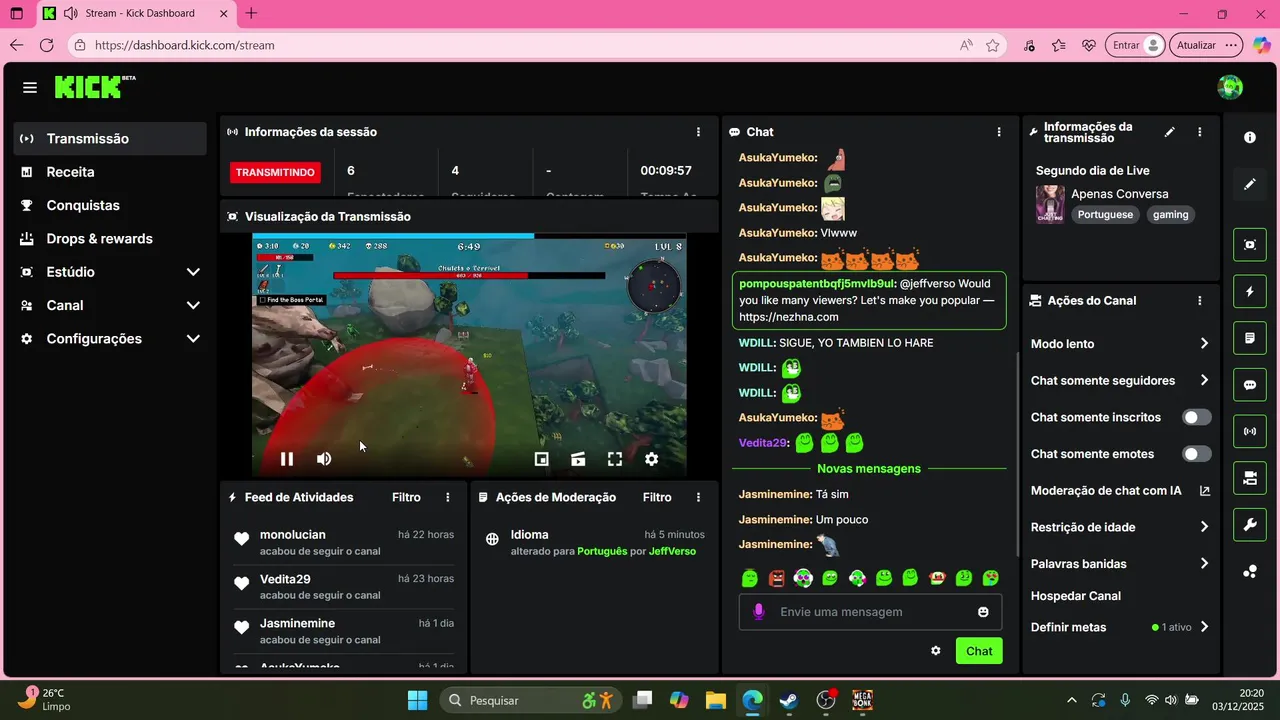
Task: Click the Kick logo
Action: pos(95,87)
